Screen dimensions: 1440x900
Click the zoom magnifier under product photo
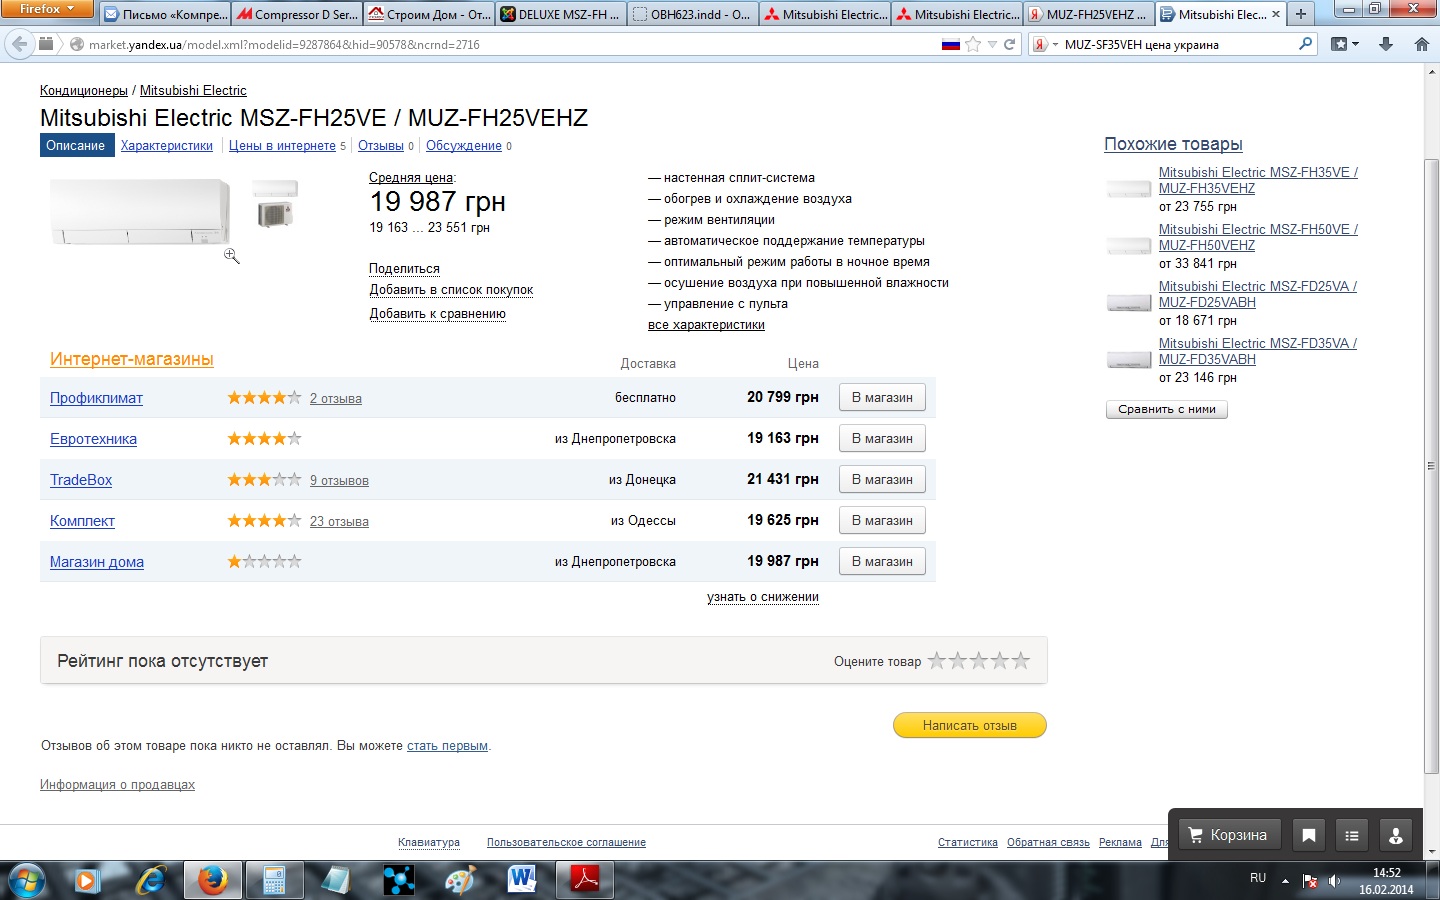pos(232,256)
